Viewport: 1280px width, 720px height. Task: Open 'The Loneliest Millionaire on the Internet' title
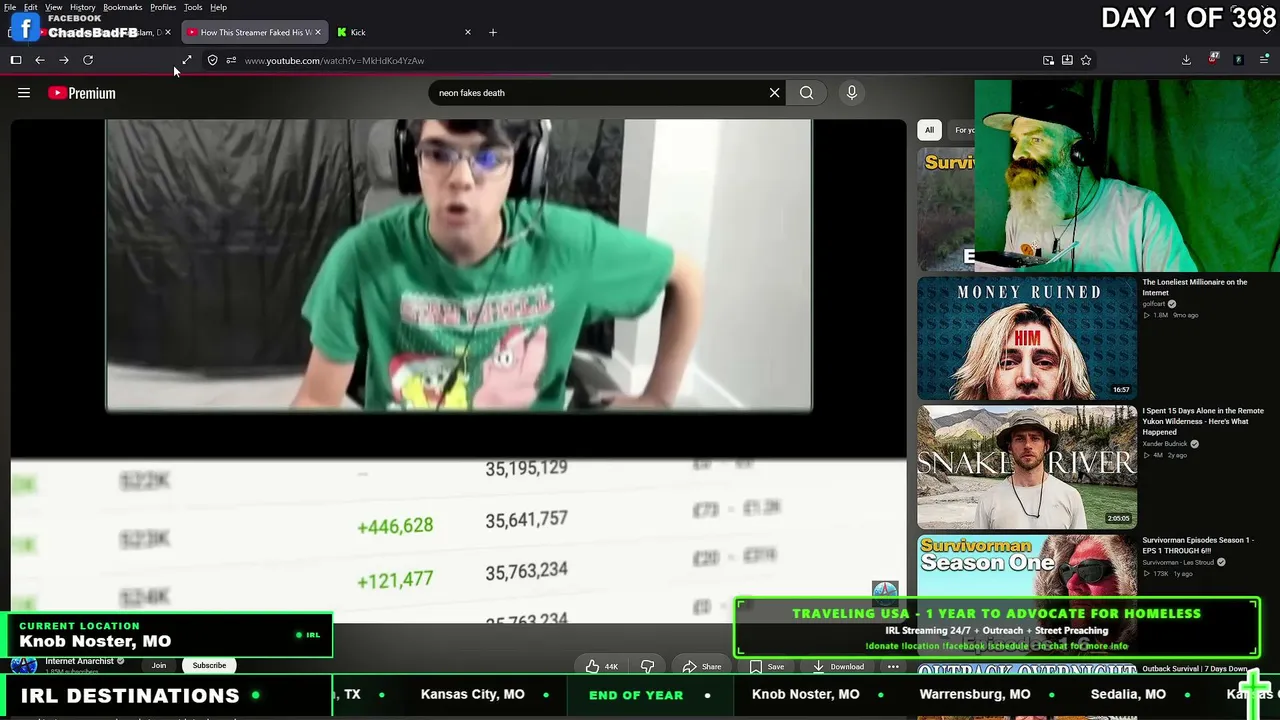(1195, 287)
